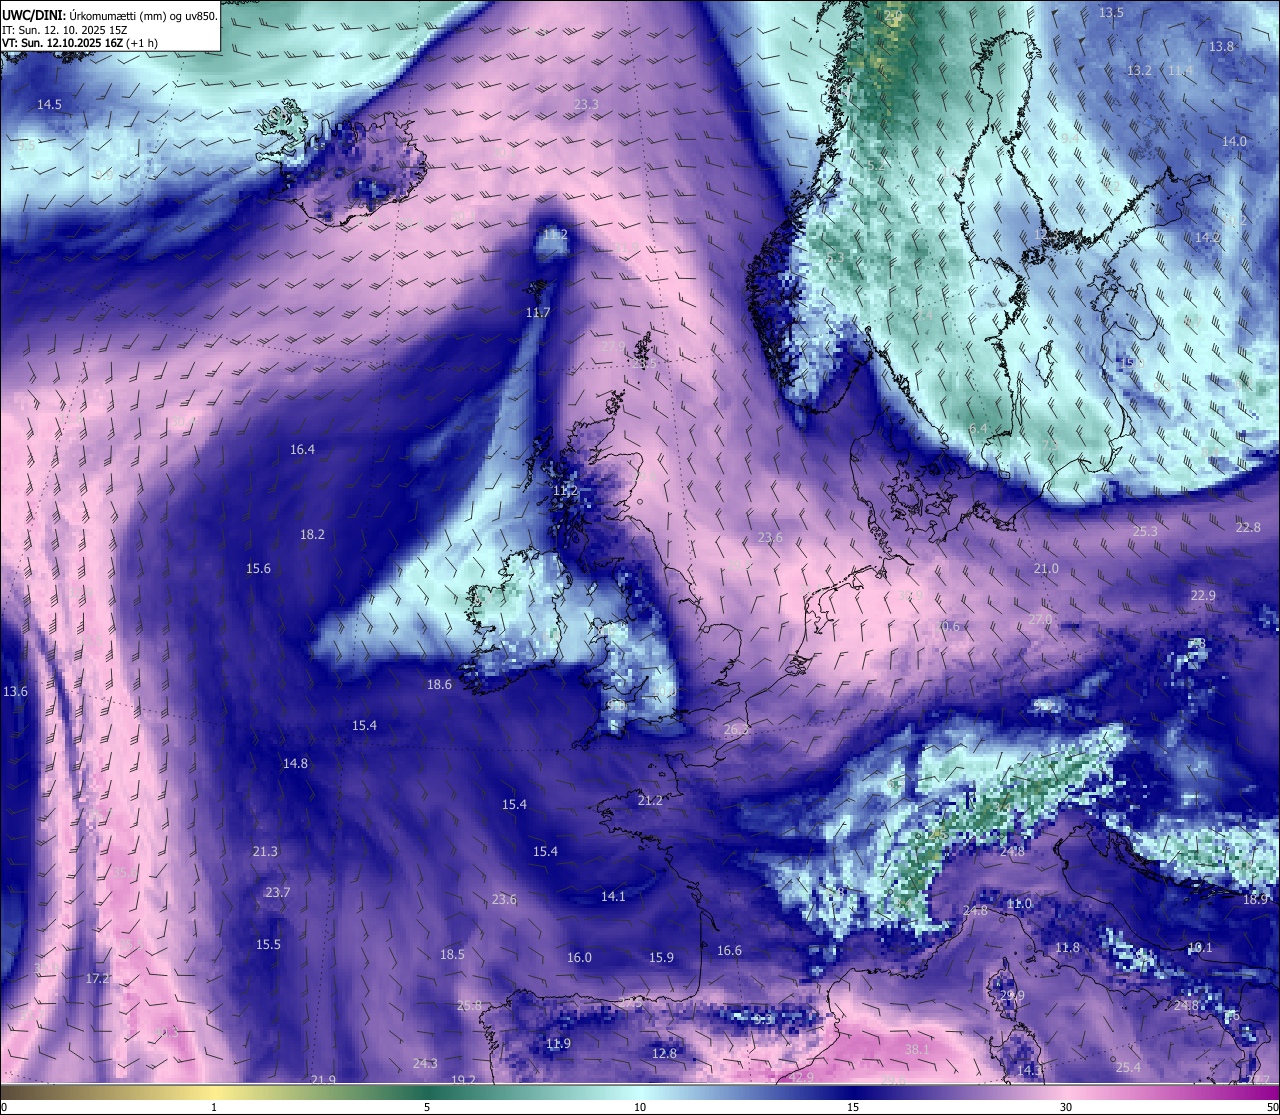Click the 13.2 value over northern Finland
Viewport: 1280px width, 1115px height.
[x=1139, y=71]
